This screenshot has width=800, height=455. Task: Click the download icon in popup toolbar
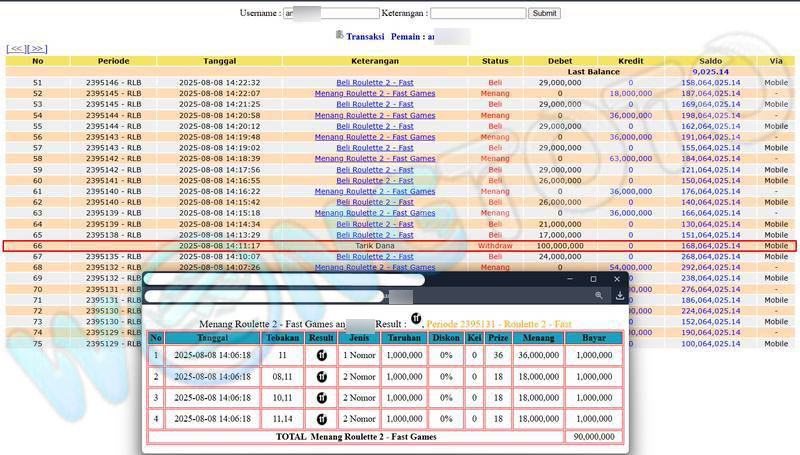[x=619, y=296]
